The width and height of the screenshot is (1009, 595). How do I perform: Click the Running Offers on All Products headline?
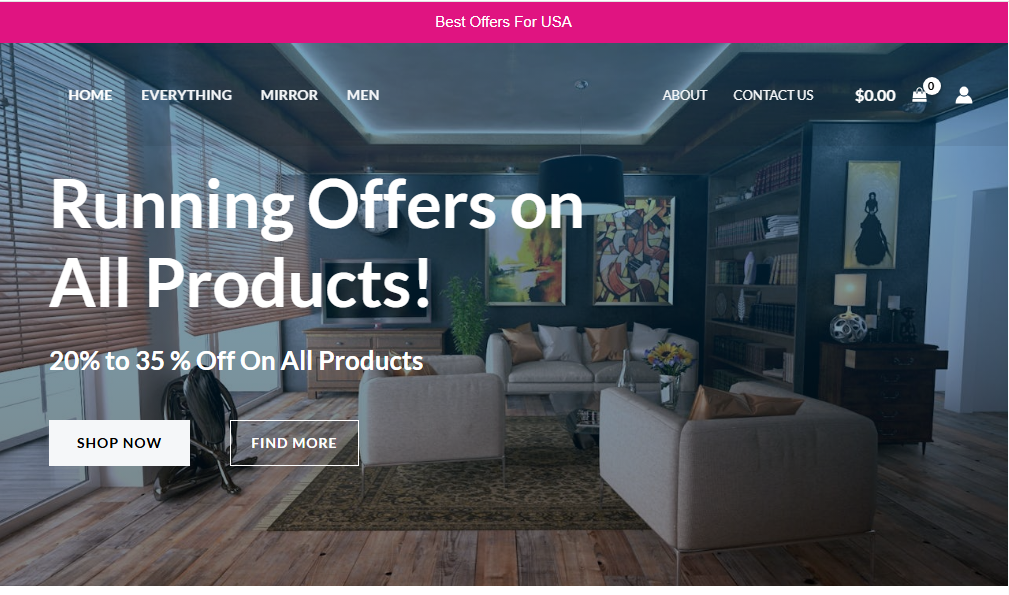tap(316, 244)
